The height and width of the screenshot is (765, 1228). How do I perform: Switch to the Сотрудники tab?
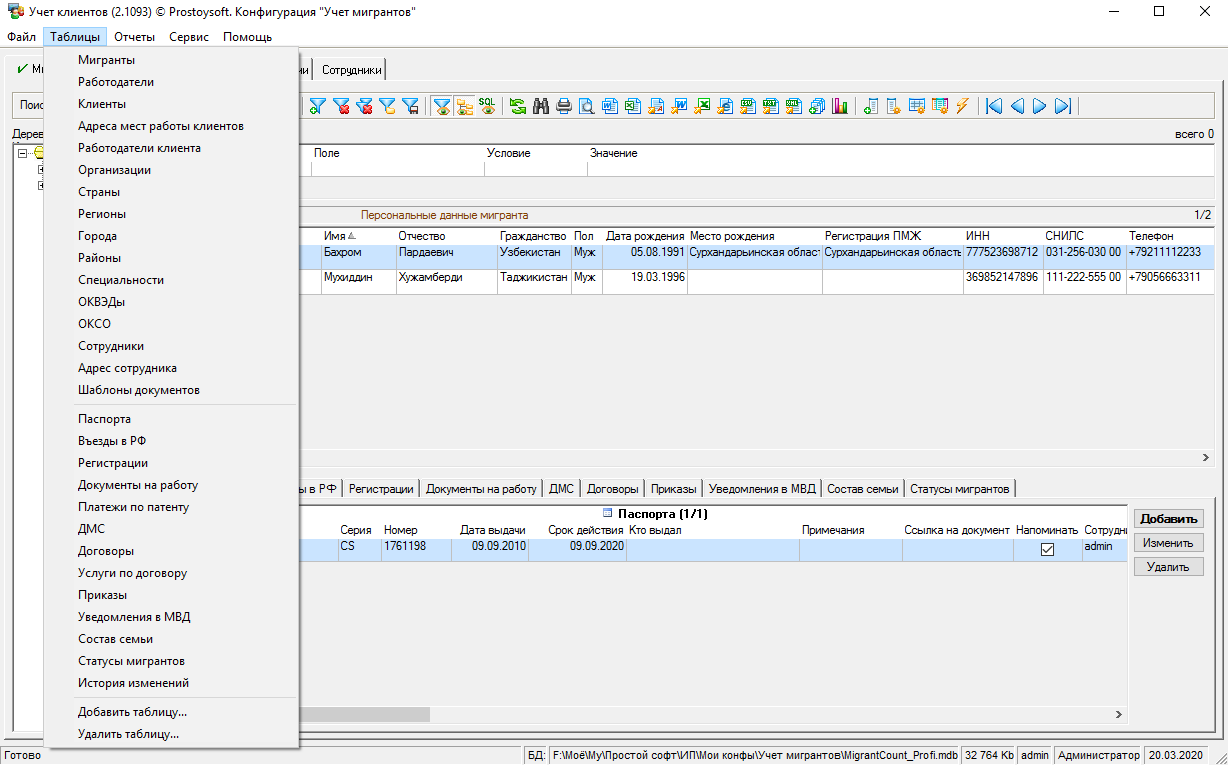(x=352, y=70)
